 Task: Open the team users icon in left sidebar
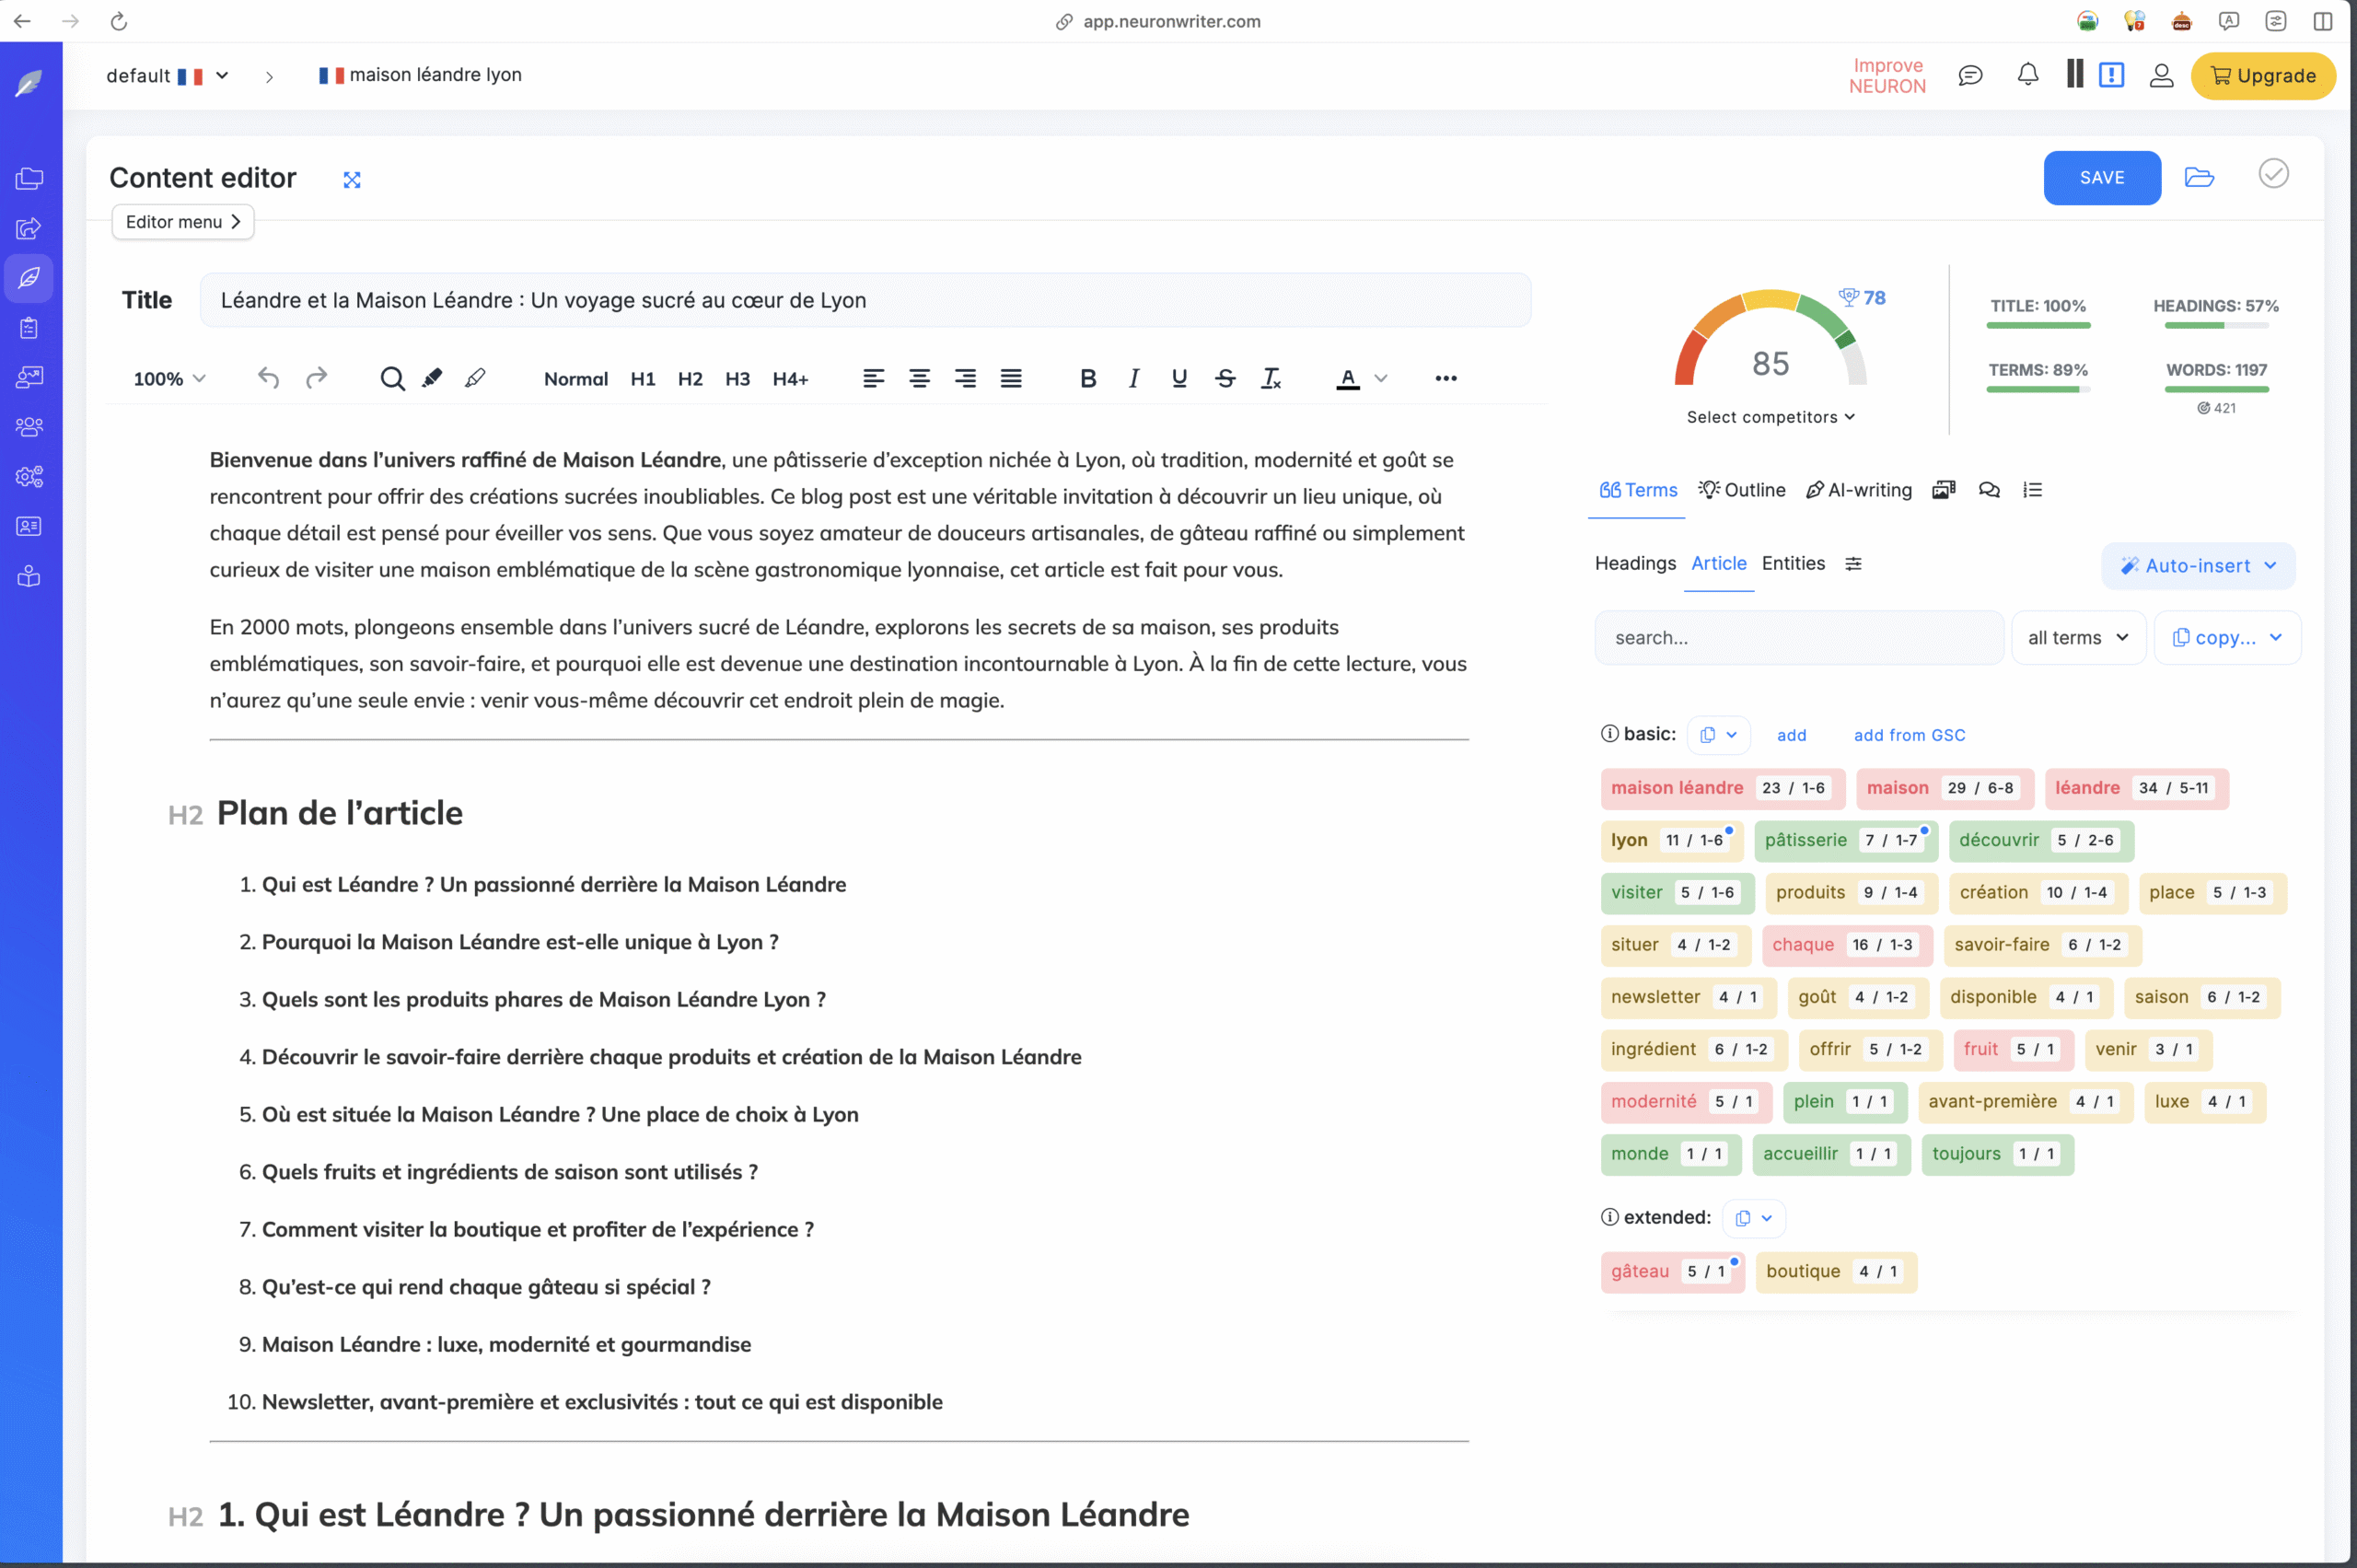pos(29,427)
